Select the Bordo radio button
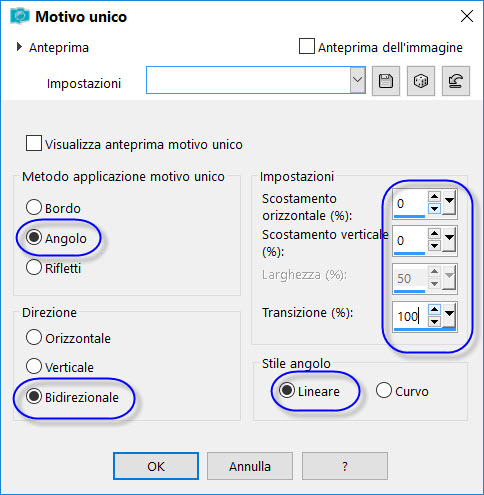 tap(34, 207)
